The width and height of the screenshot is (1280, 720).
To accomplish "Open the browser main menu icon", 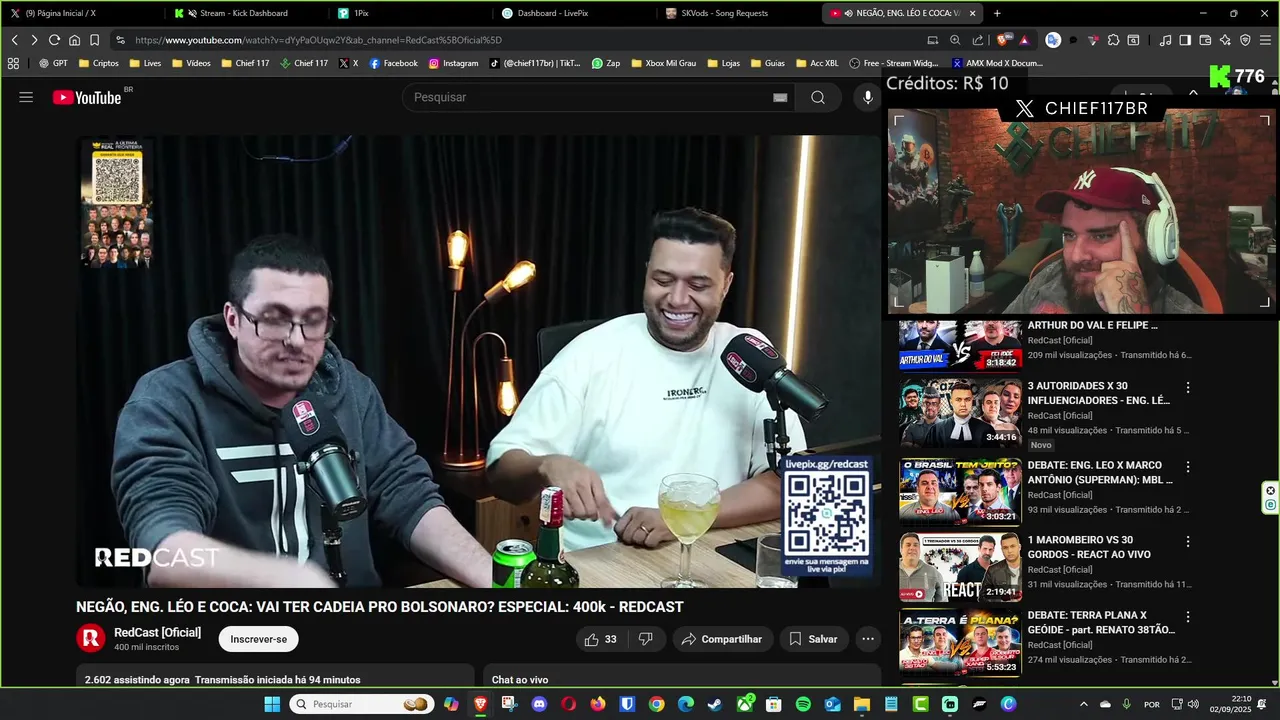I will pyautogui.click(x=1265, y=40).
